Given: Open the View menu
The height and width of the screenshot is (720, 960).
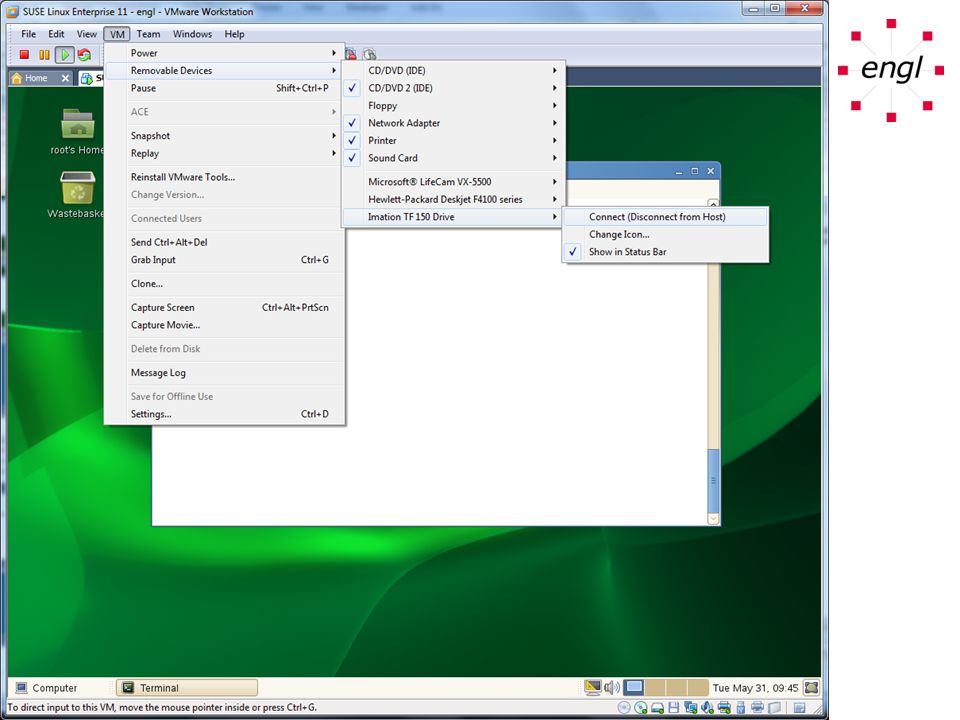Looking at the screenshot, I should (x=86, y=34).
